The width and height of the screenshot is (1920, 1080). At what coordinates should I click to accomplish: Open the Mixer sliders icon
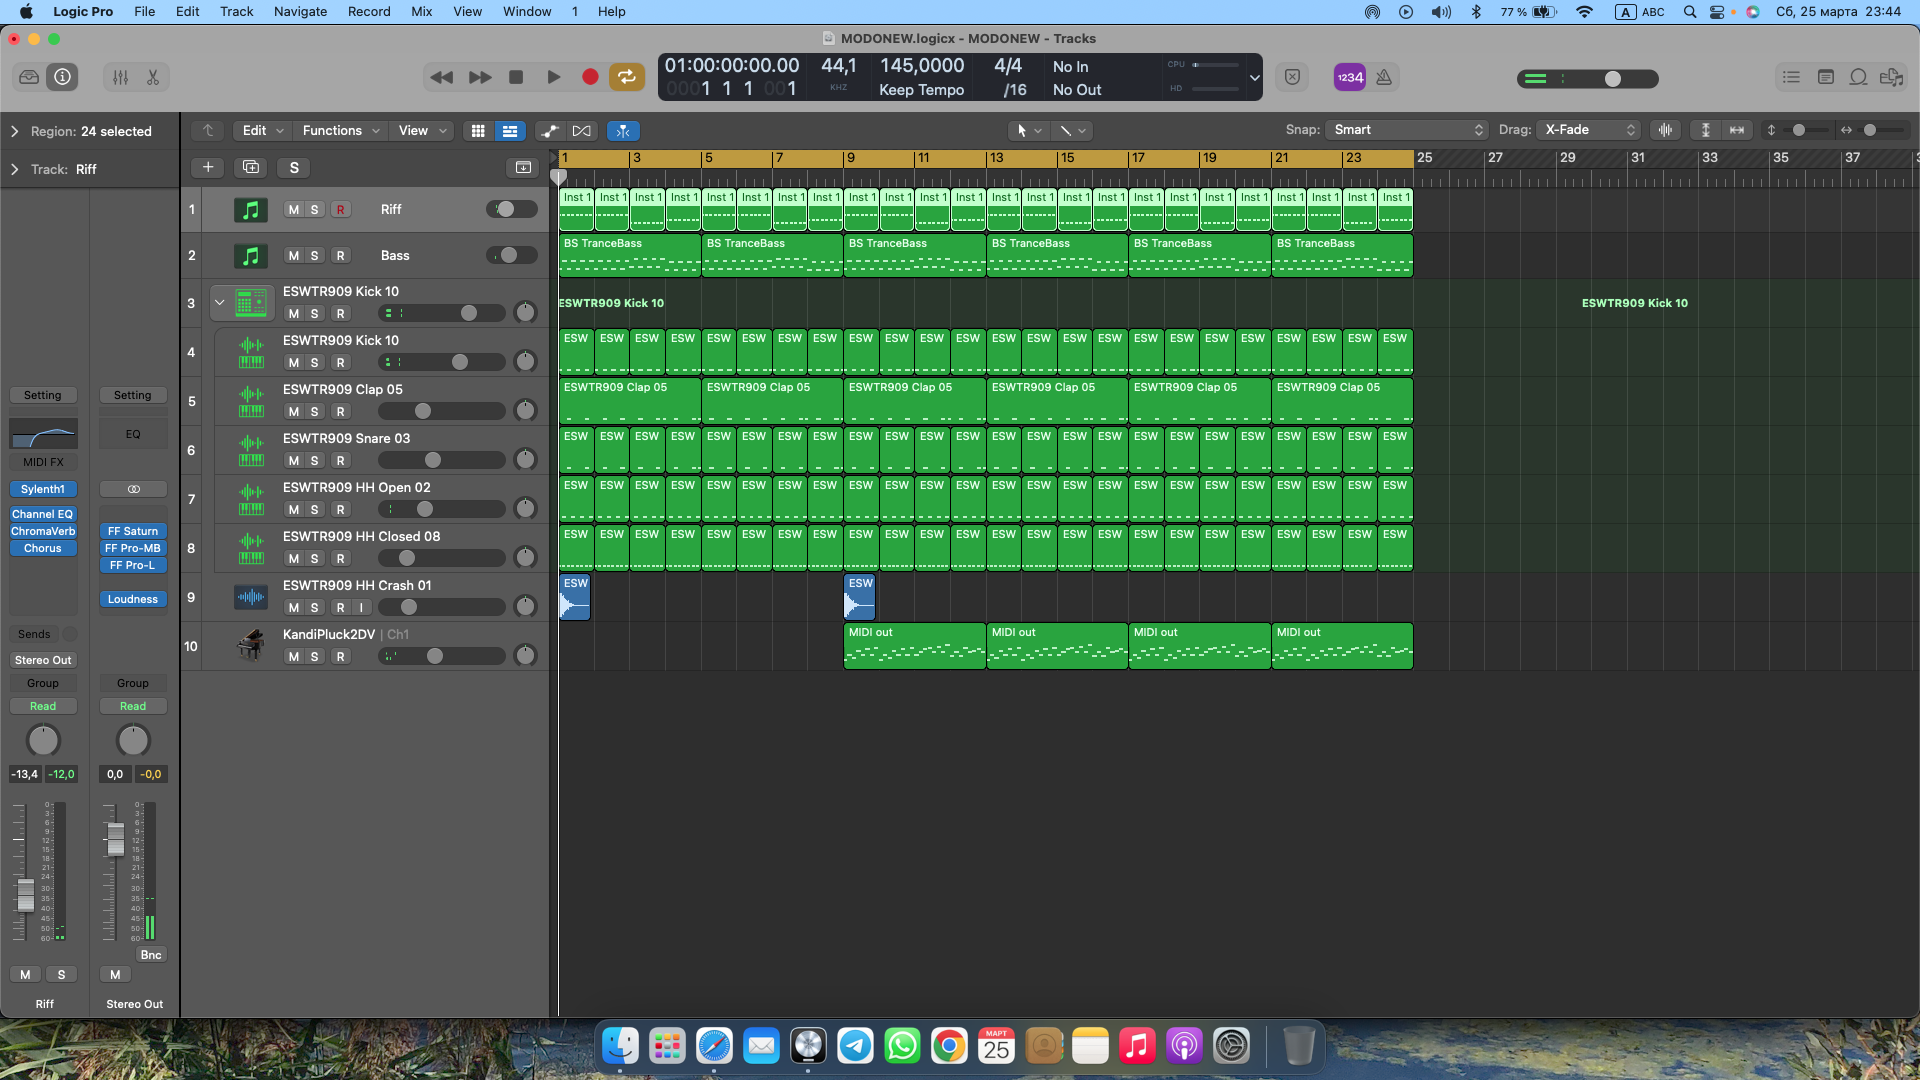click(120, 77)
